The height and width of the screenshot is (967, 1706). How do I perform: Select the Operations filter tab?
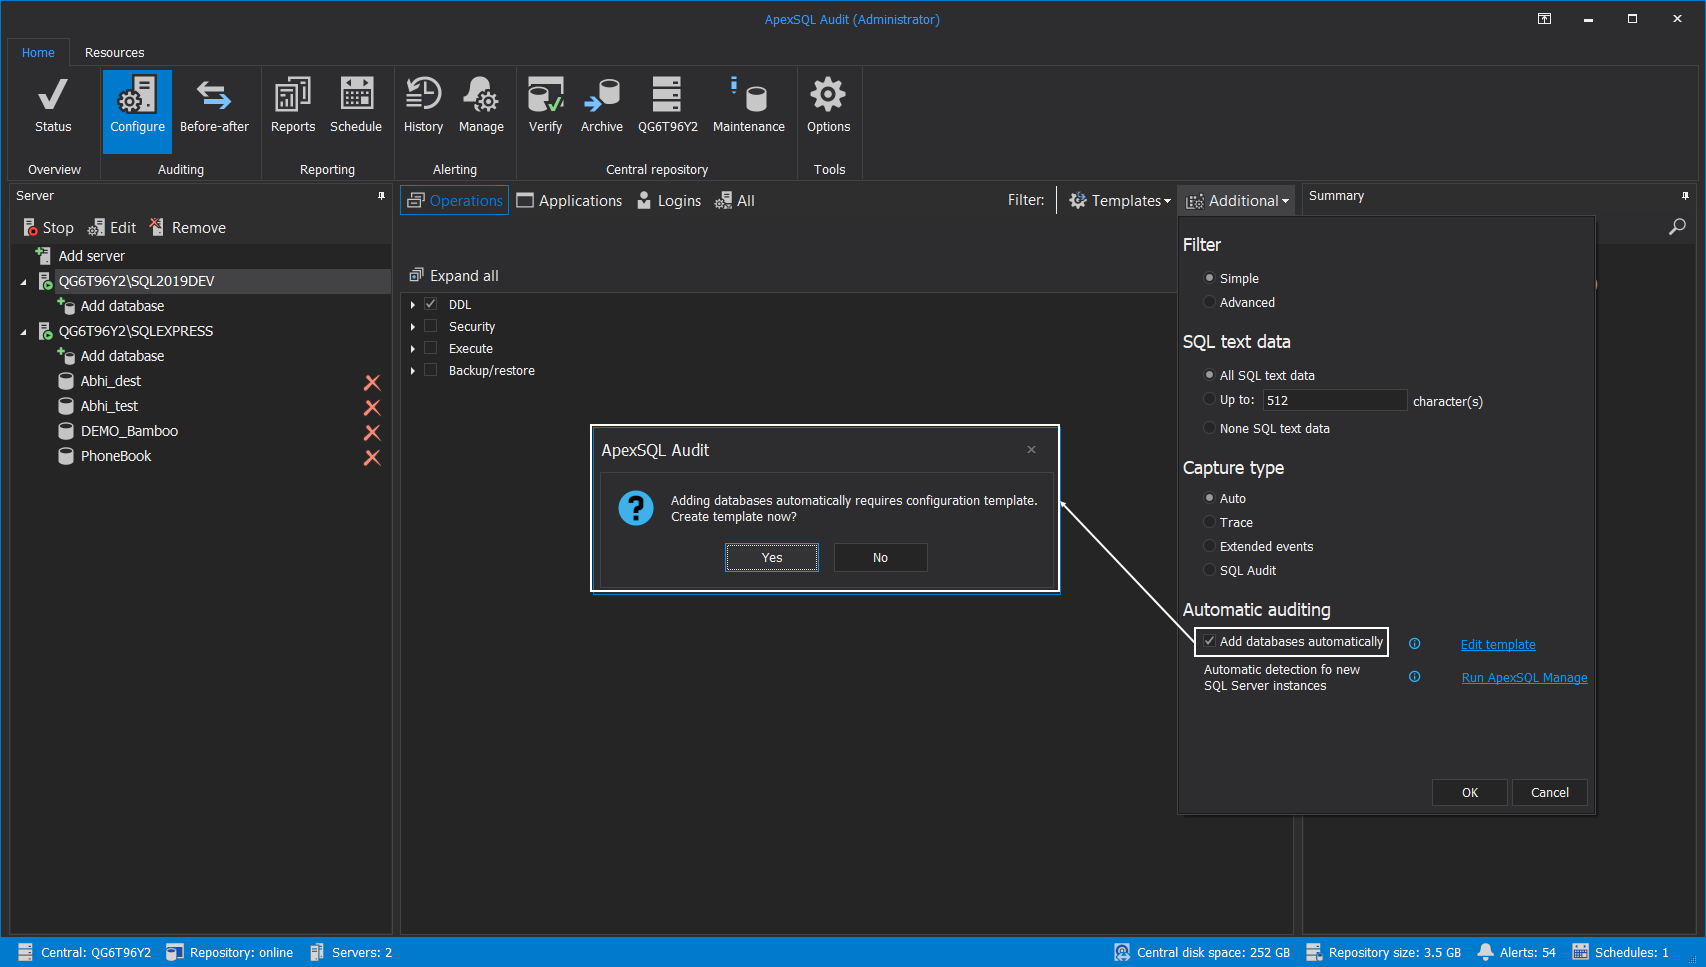455,201
